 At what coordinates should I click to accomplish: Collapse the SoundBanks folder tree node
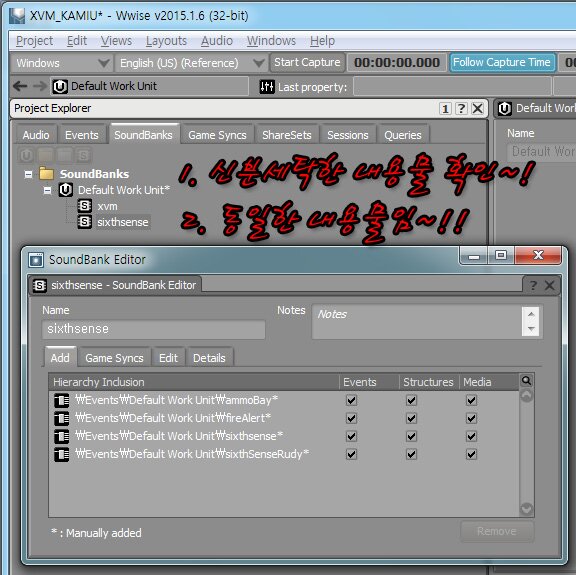pos(28,174)
